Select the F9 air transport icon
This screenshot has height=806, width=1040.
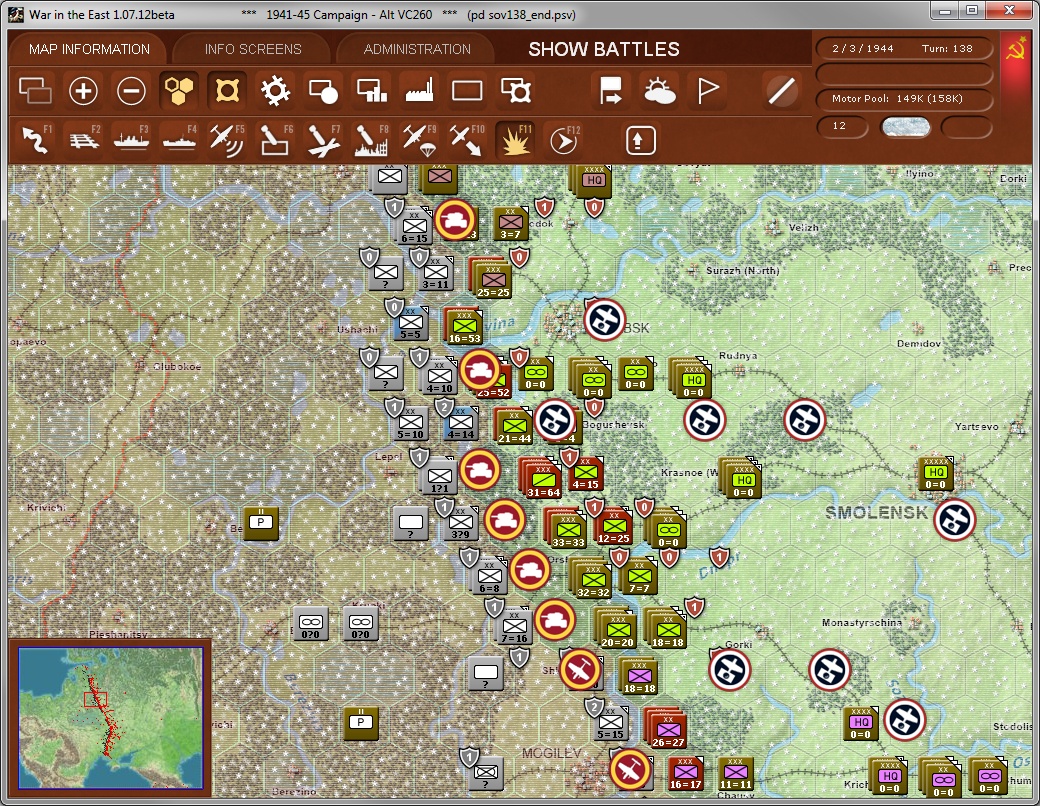(x=419, y=140)
